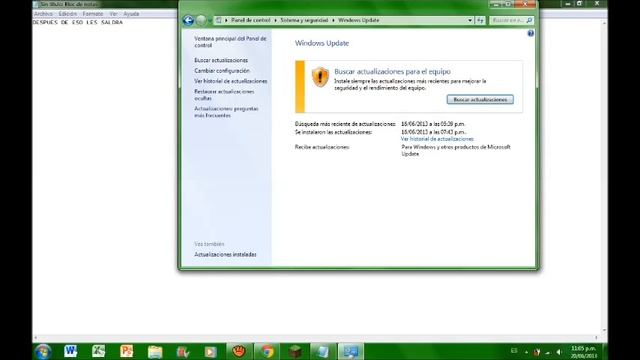This screenshot has height=360, width=640.
Task: Click the greyed forward navigation arrow
Action: (201, 20)
